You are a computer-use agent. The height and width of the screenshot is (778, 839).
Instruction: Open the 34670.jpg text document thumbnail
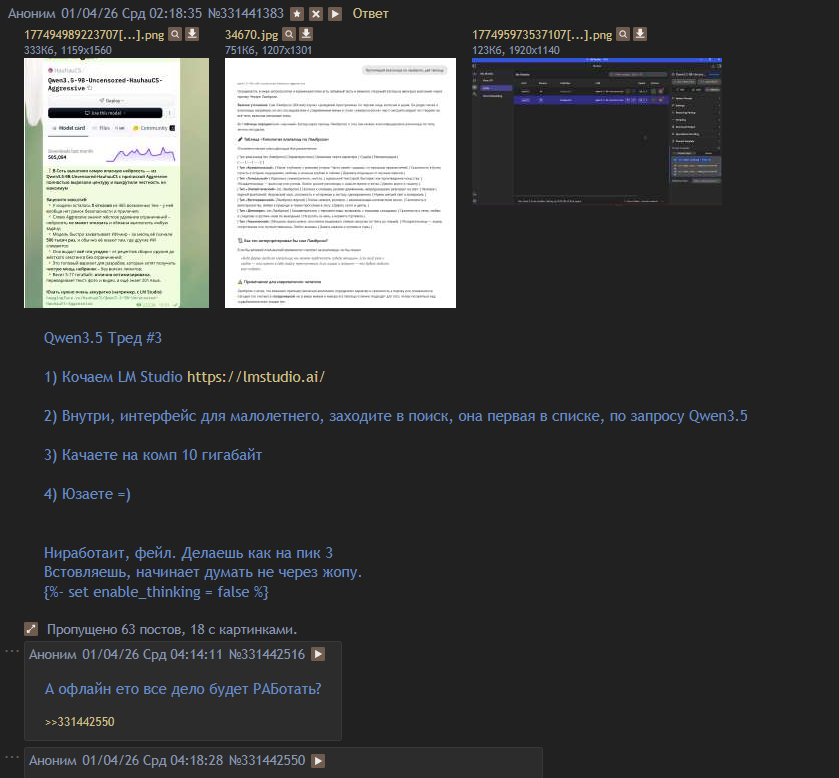point(340,183)
